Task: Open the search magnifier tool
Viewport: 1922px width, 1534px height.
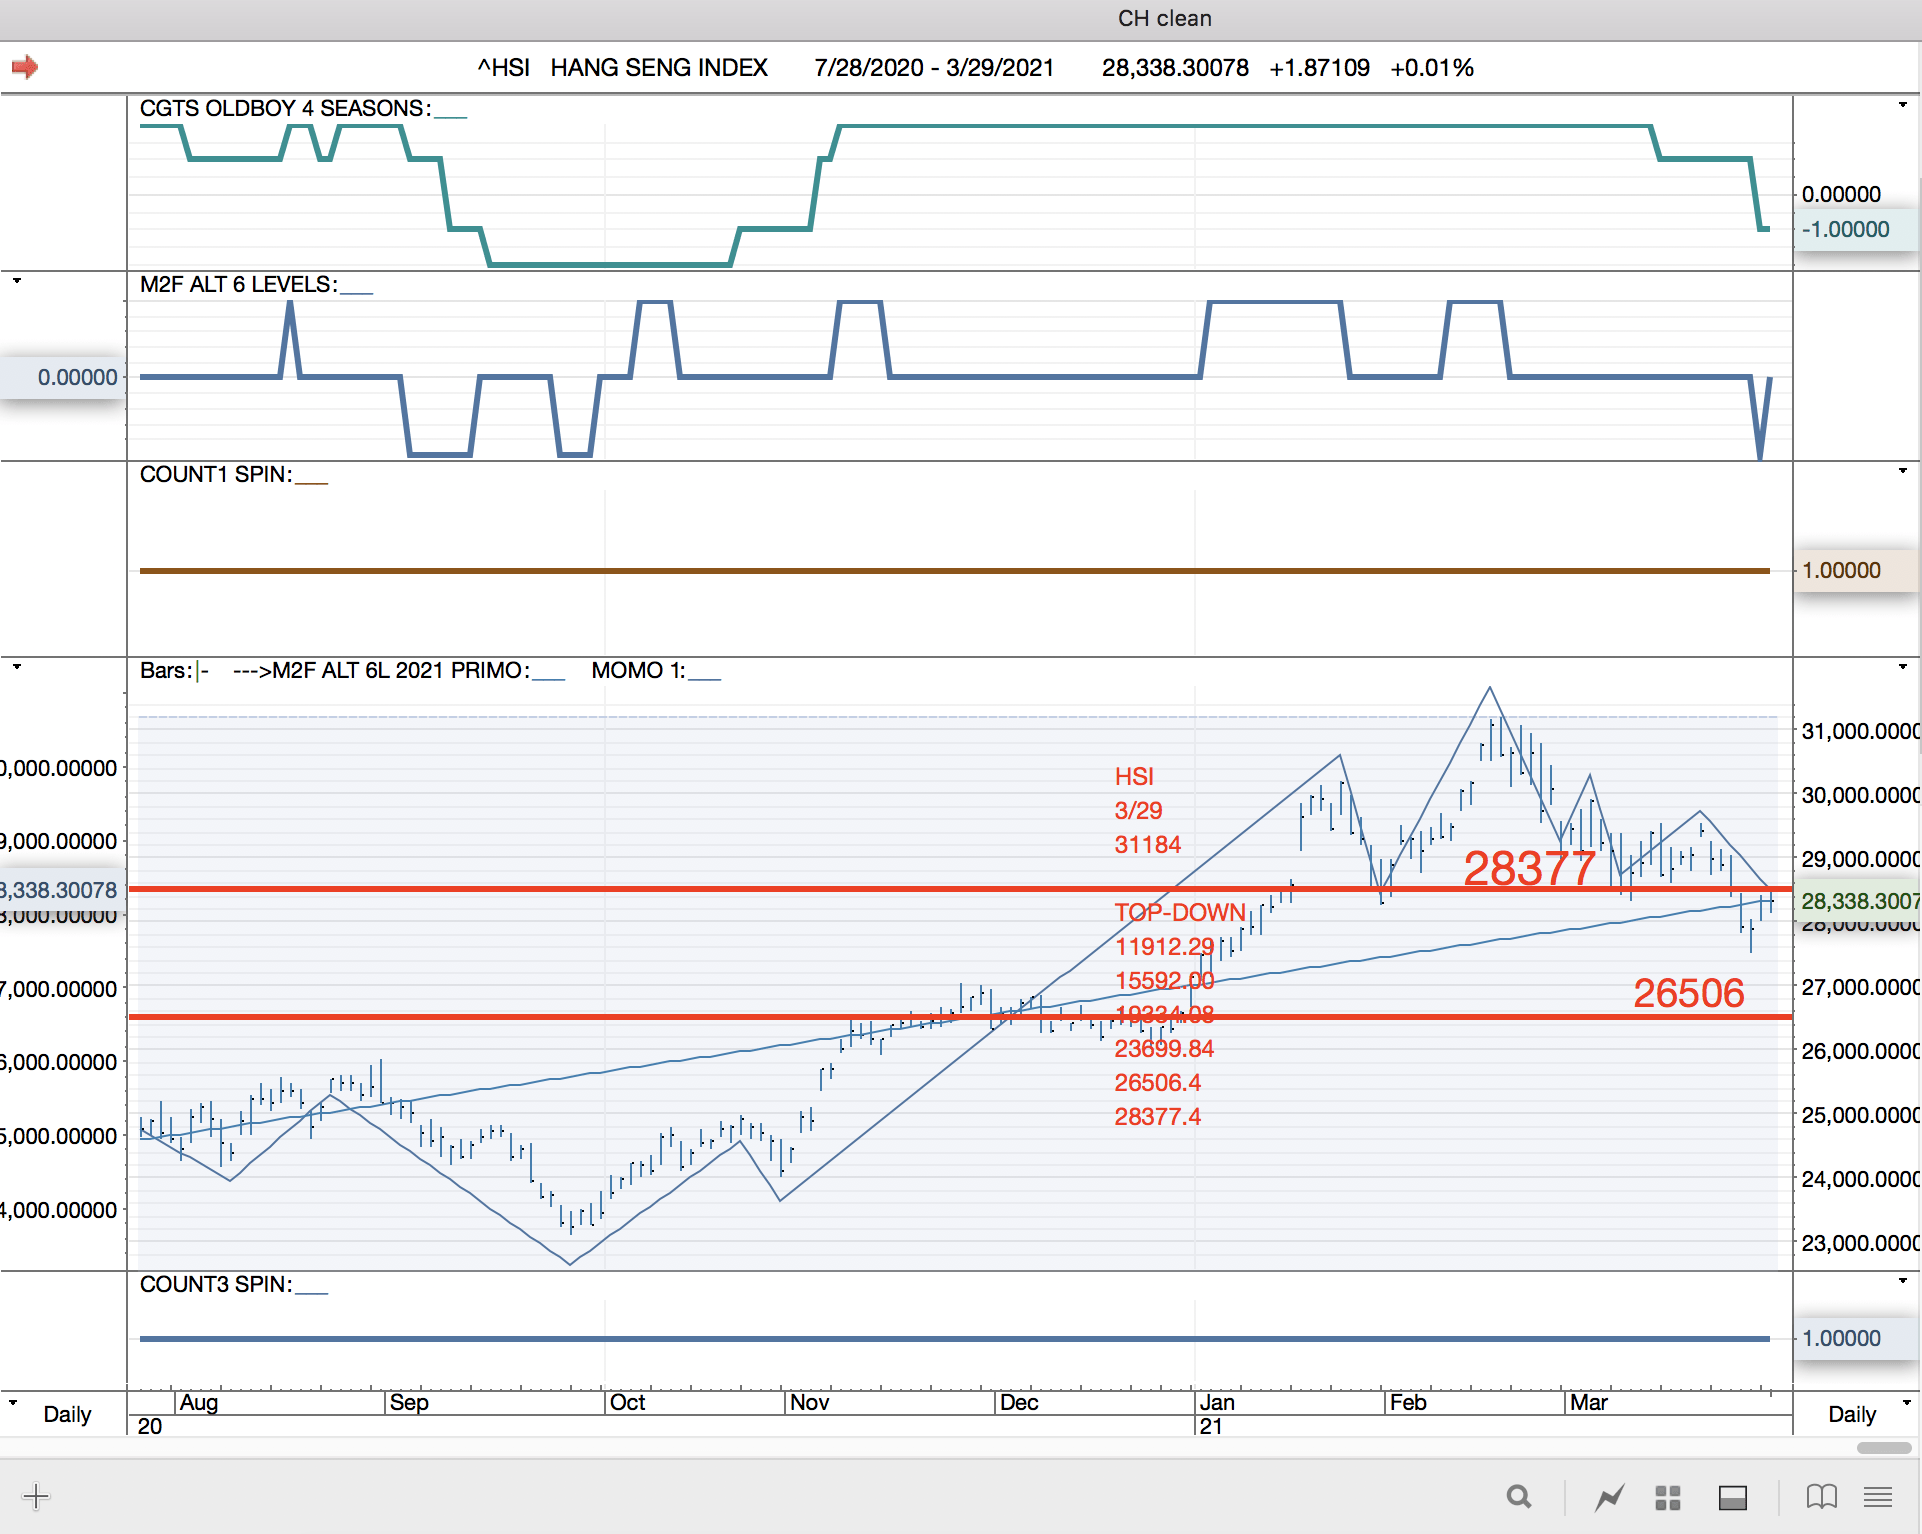Action: pos(1519,1497)
